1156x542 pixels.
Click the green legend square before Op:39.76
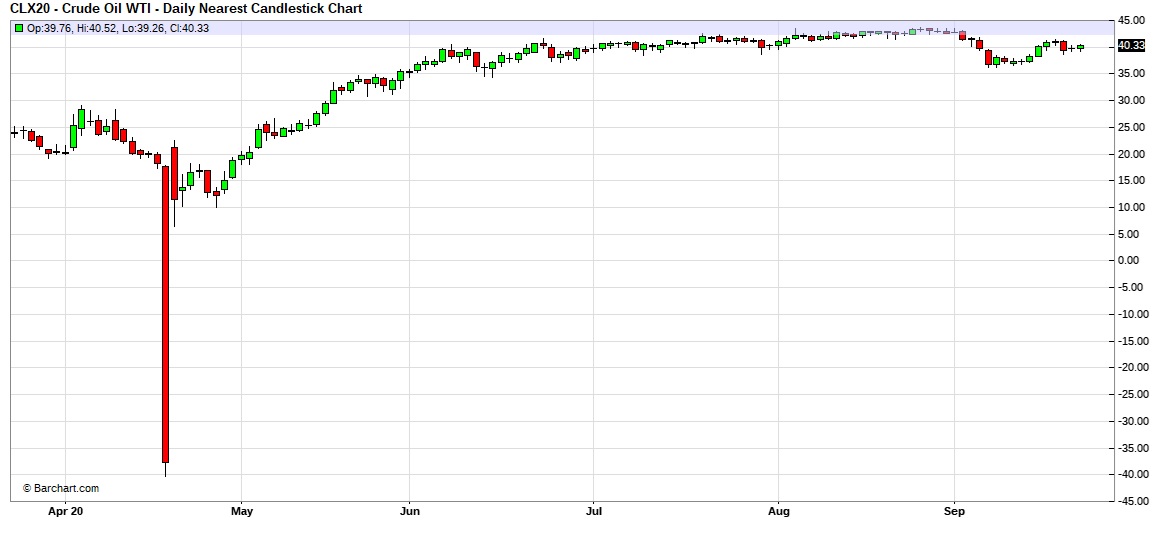click(18, 28)
